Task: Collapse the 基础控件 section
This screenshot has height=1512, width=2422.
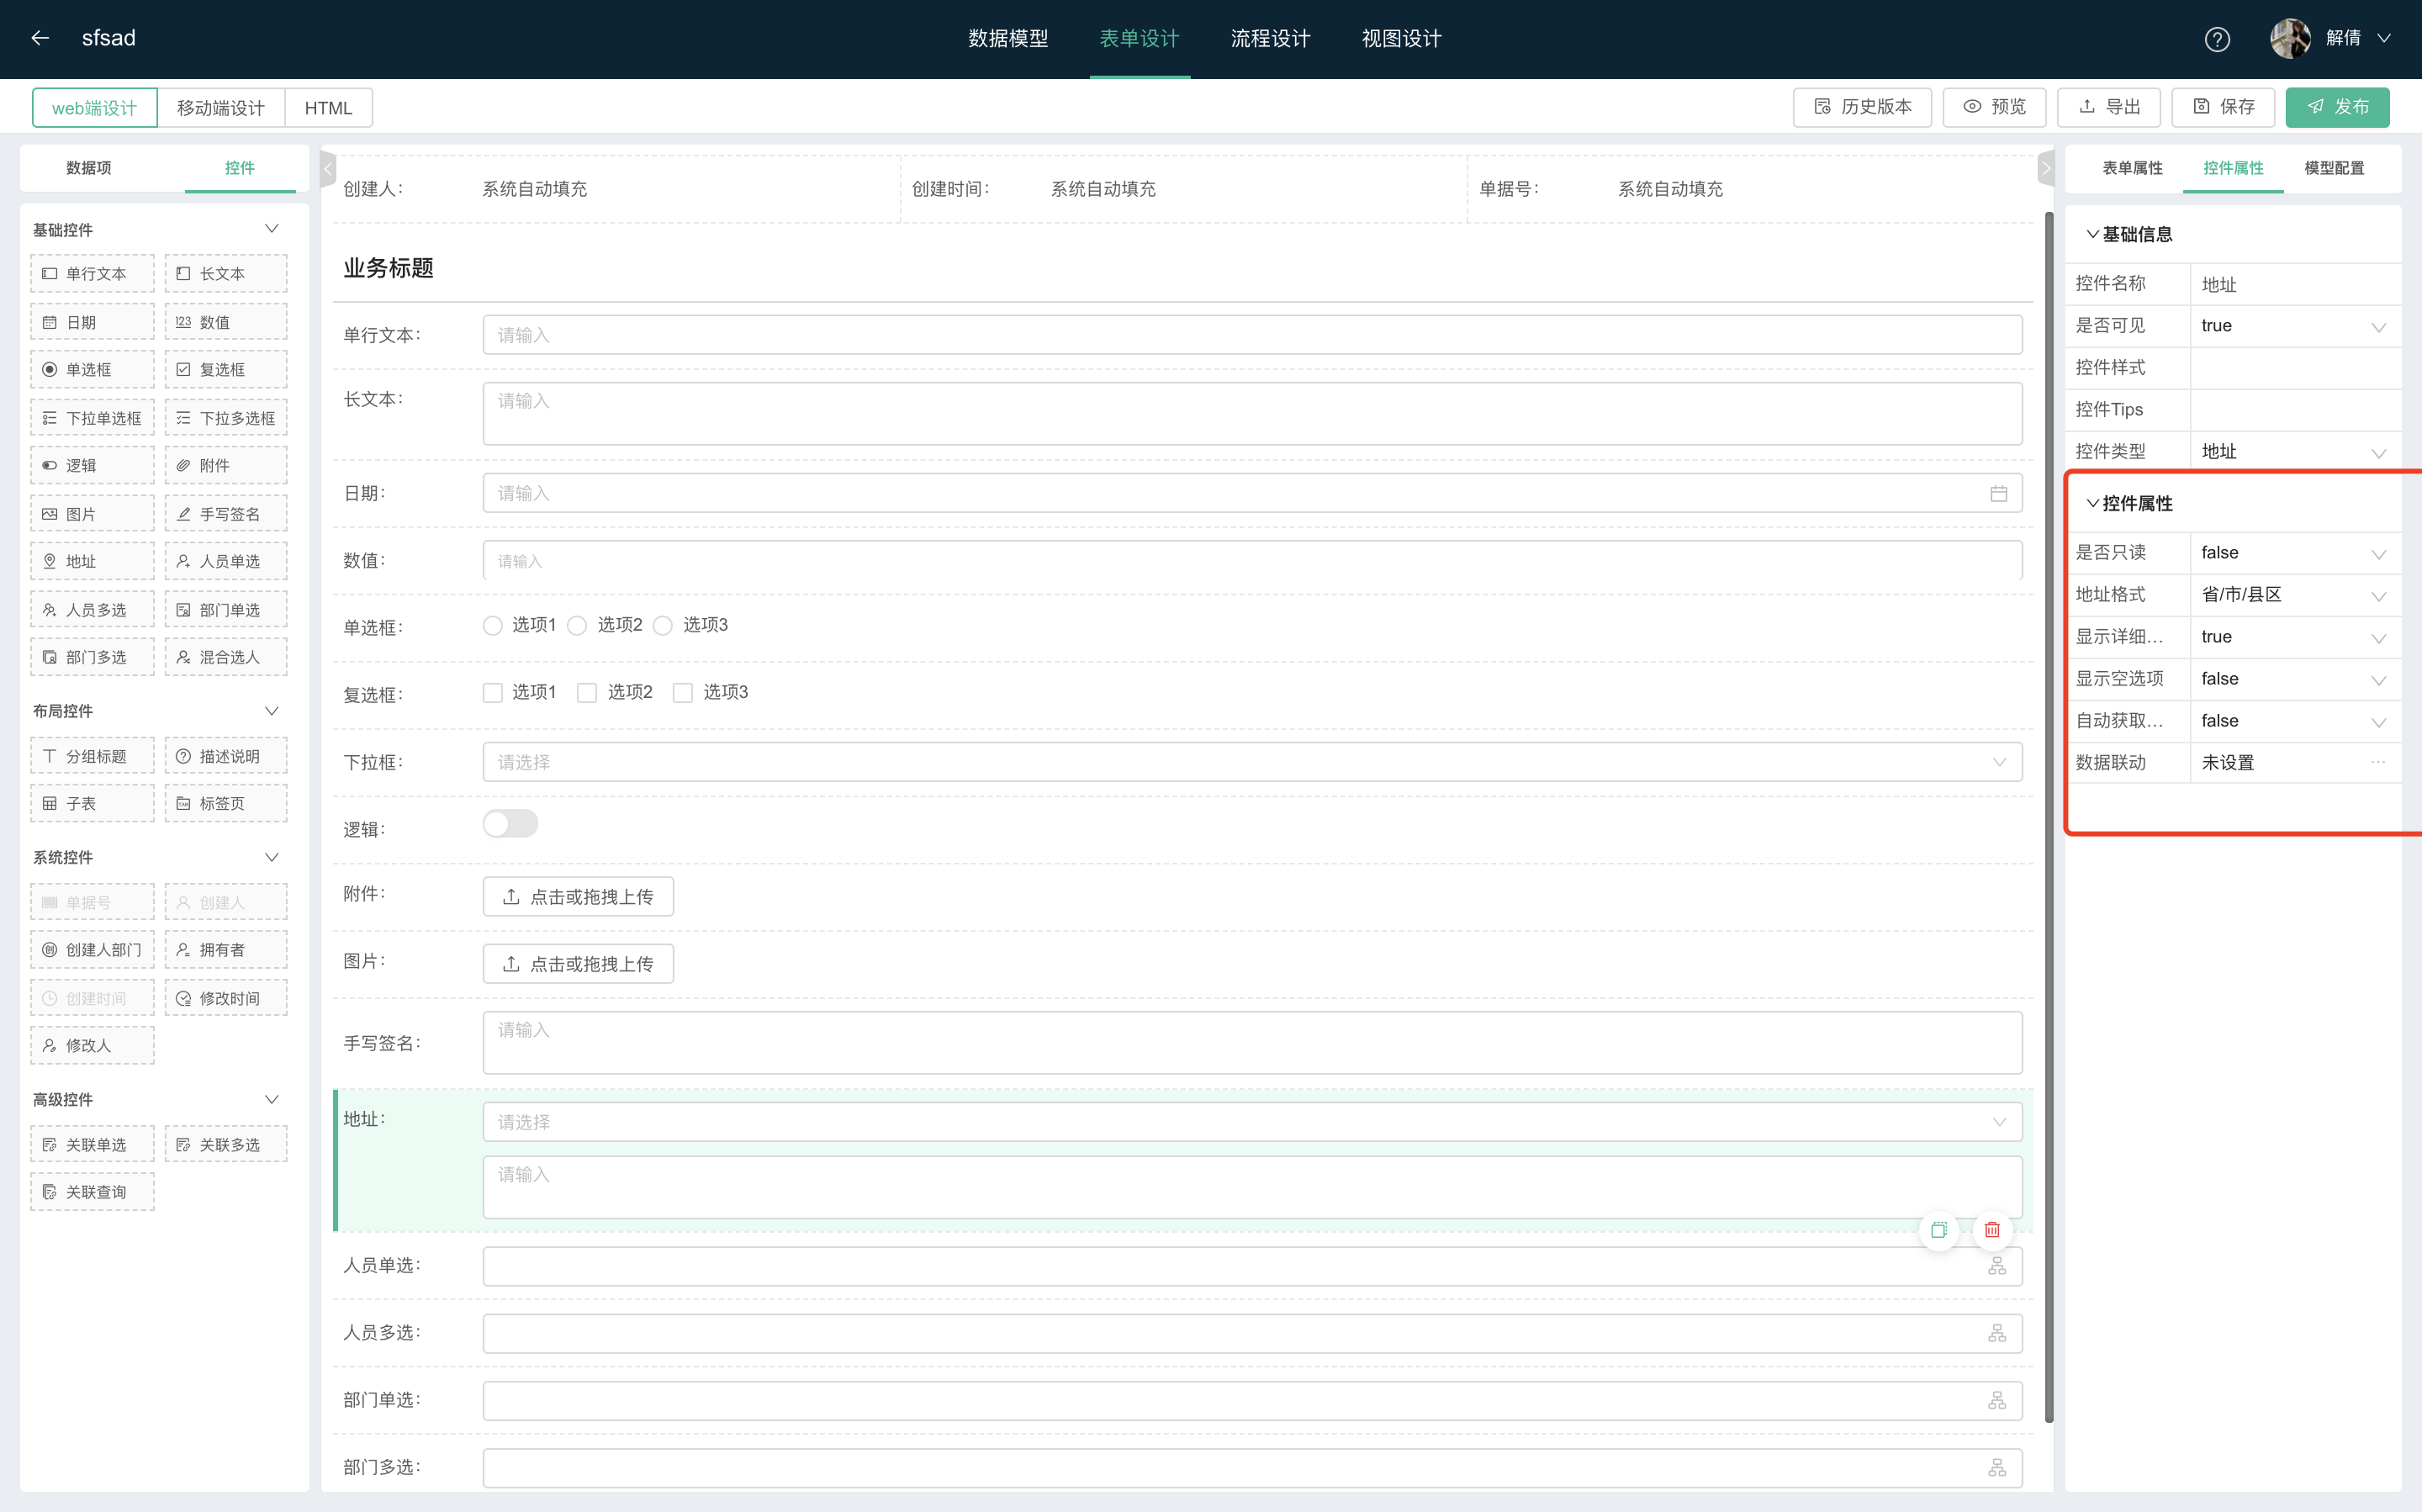Action: pyautogui.click(x=271, y=229)
